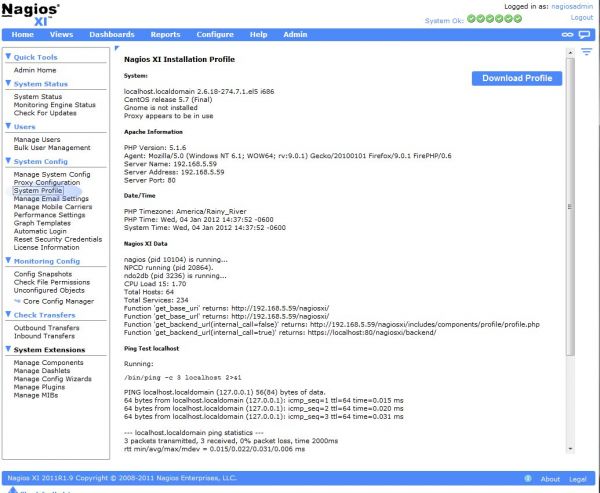Click the Download Profile button

516,78
